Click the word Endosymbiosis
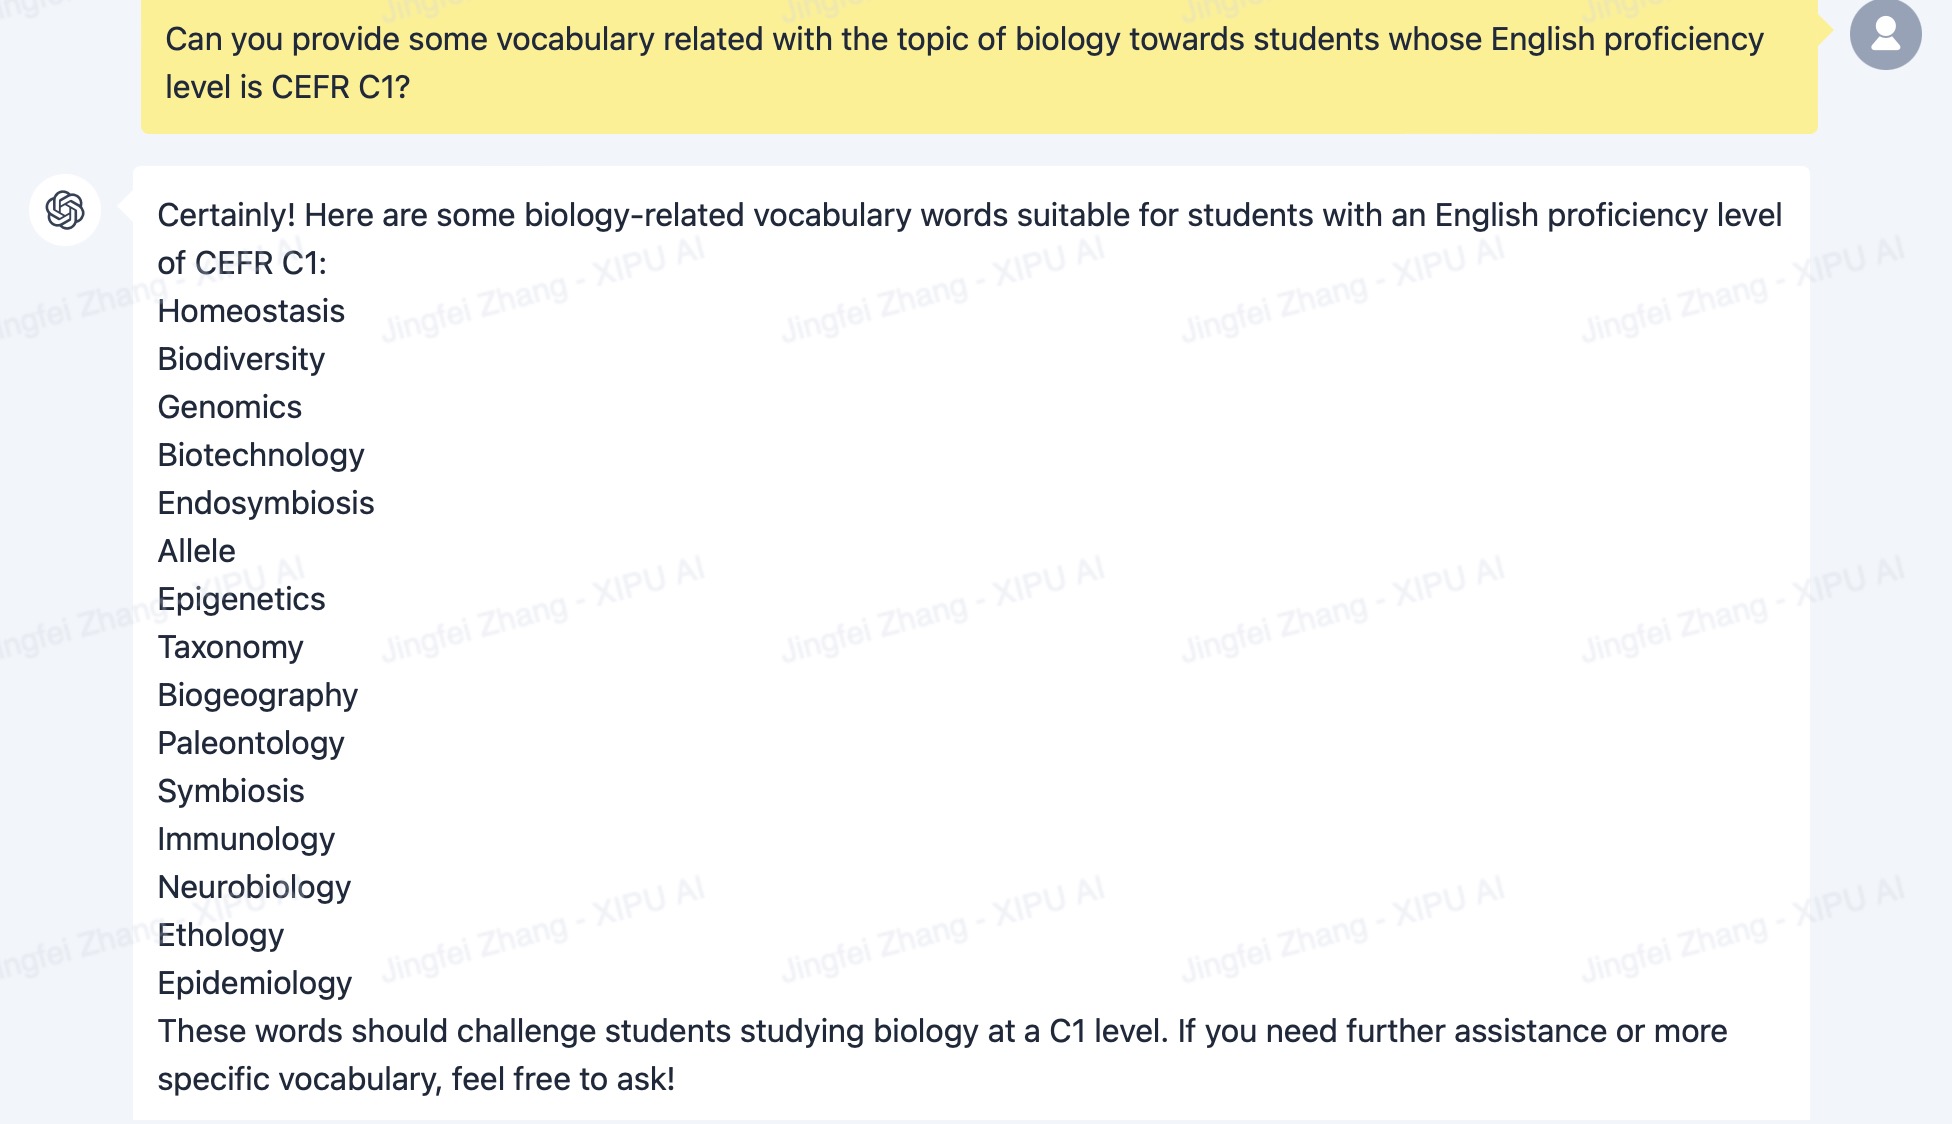Image resolution: width=1952 pixels, height=1124 pixels. [266, 503]
